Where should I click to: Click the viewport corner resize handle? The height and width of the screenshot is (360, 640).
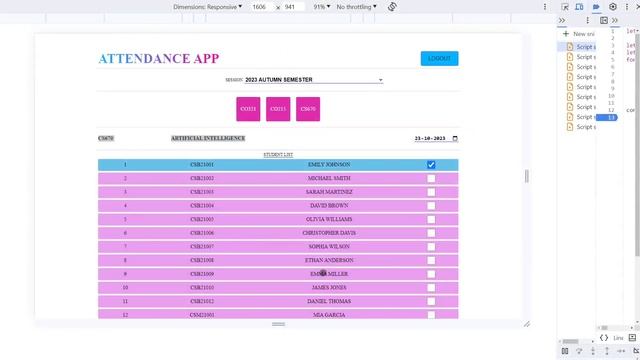point(527,324)
